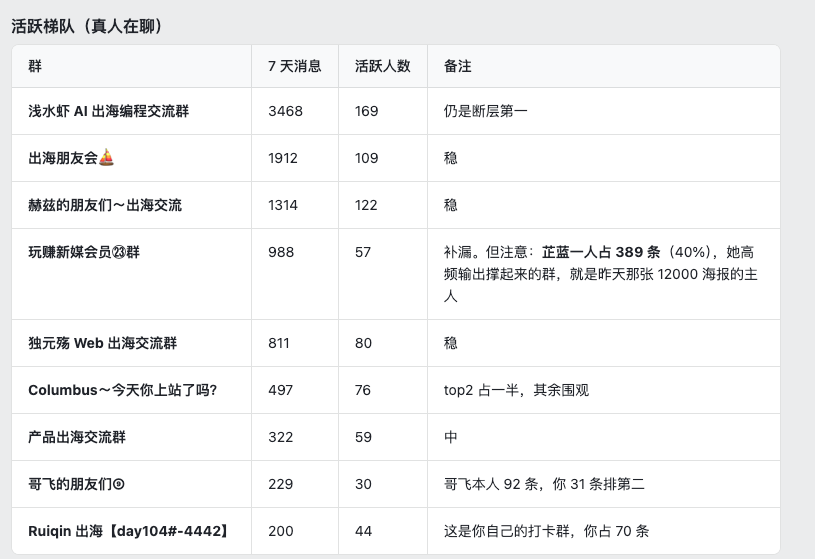Select group name 产品出海交流群
This screenshot has height=559, width=815.
(x=77, y=437)
